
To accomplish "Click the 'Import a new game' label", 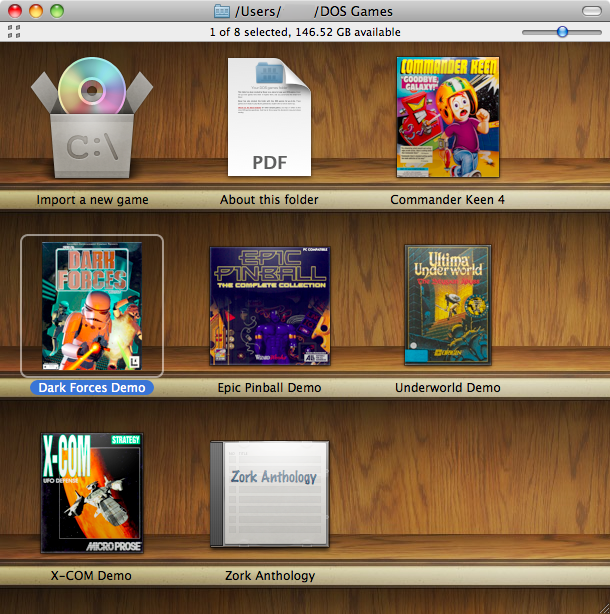I will click(x=92, y=199).
